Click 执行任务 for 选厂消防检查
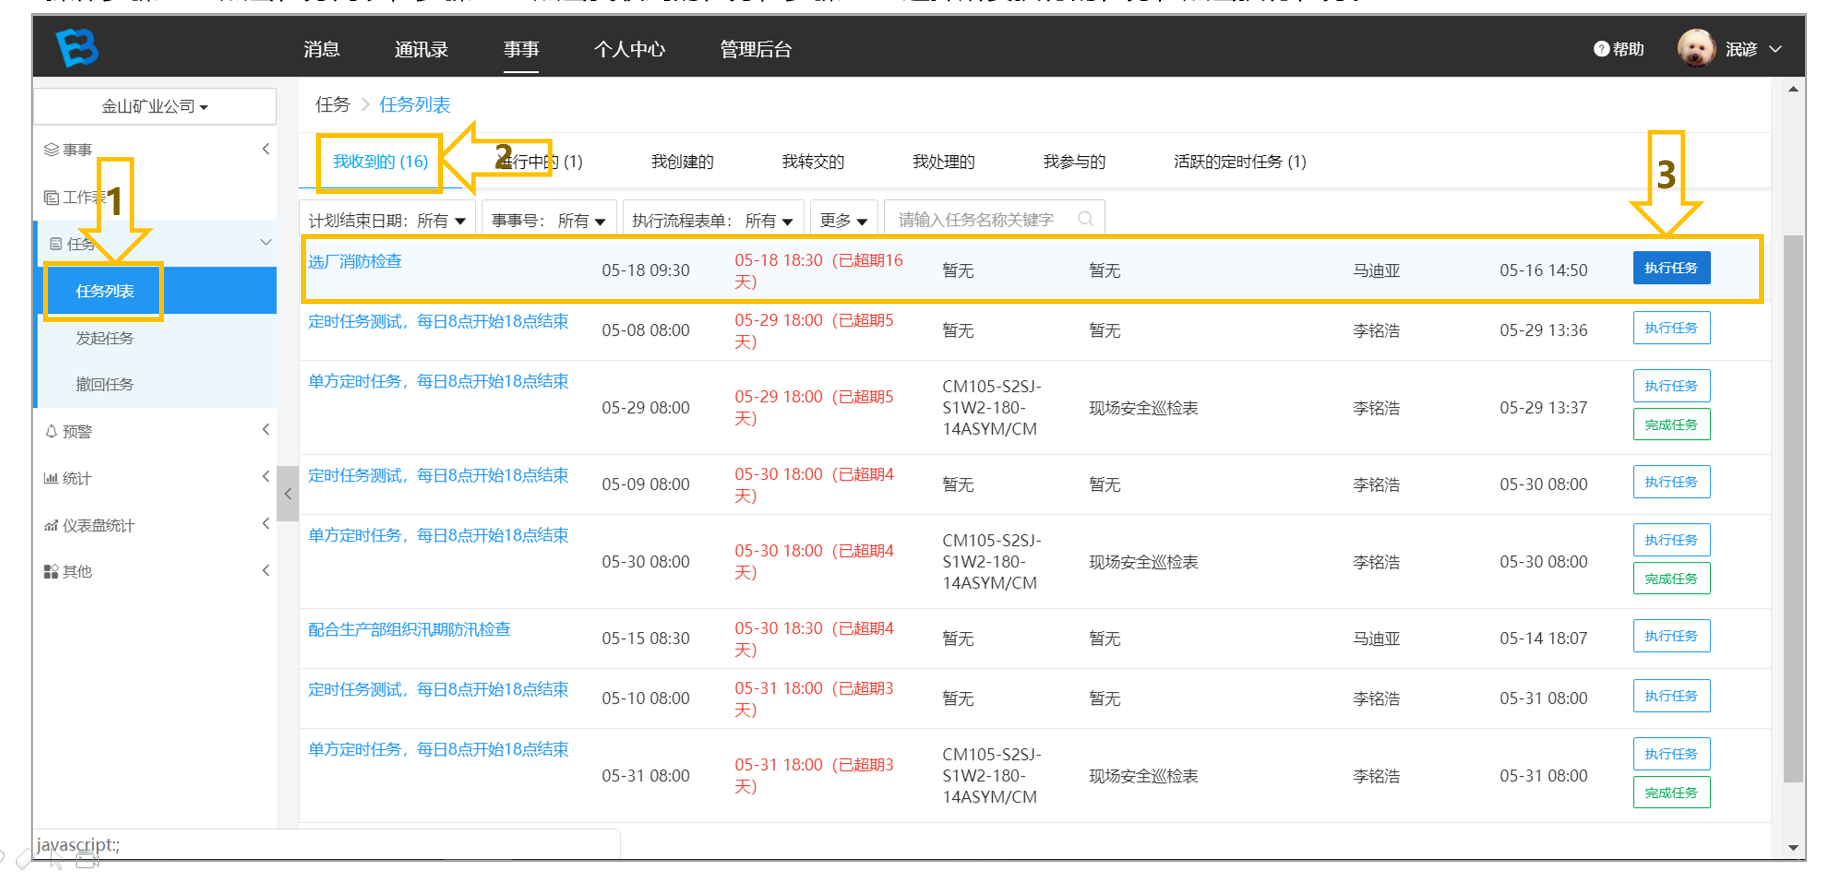1830x876 pixels. (1671, 268)
